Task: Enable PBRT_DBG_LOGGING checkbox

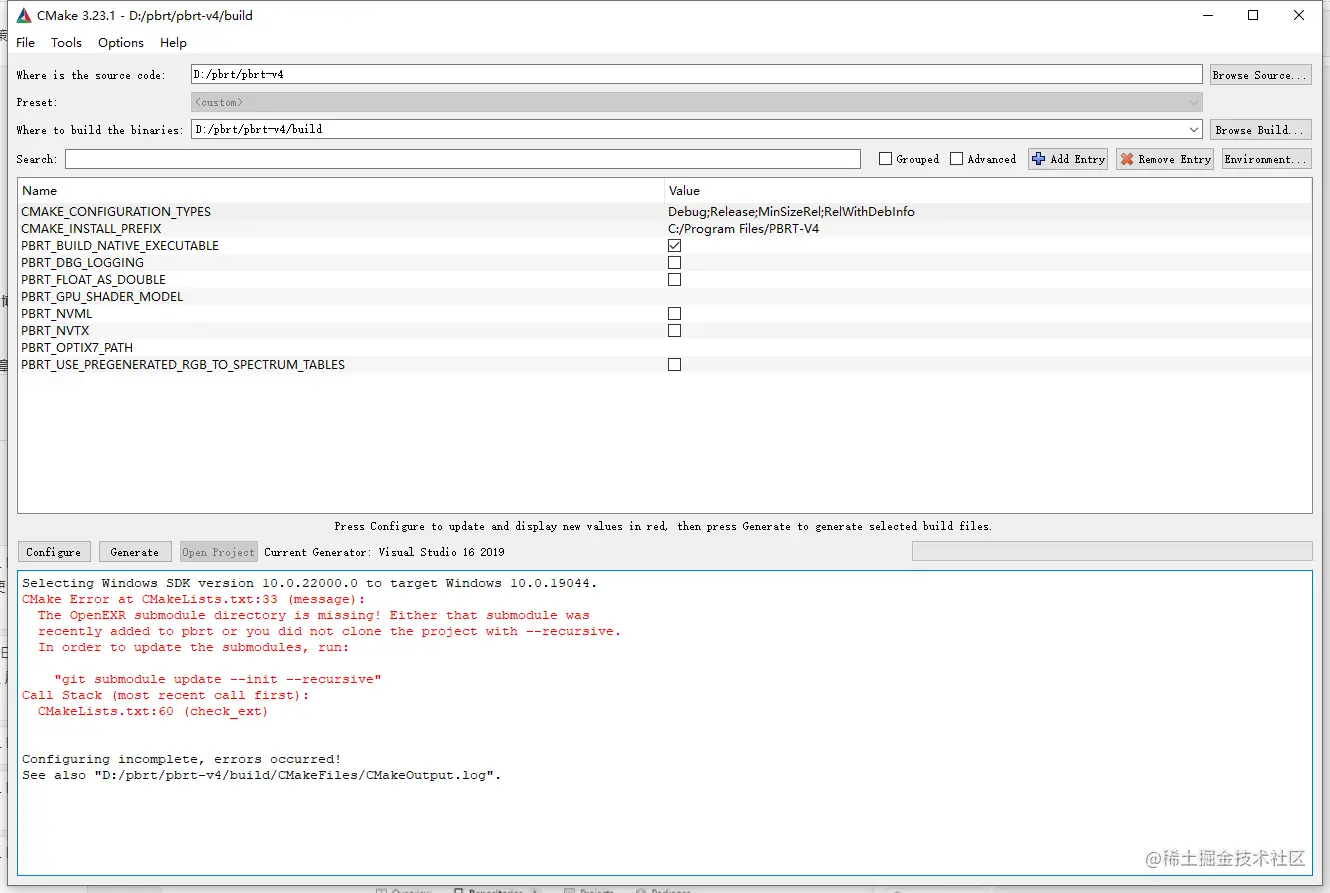Action: 675,263
